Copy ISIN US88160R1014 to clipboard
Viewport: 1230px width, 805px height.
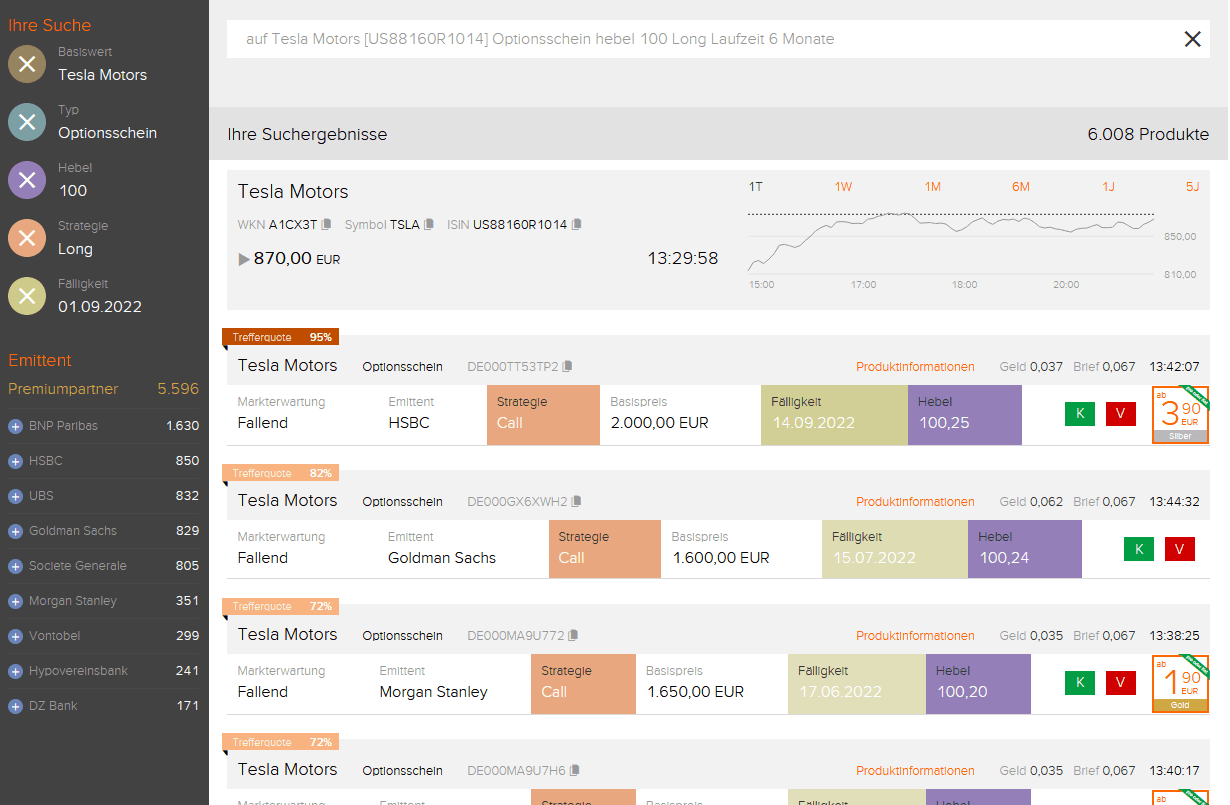coord(576,225)
